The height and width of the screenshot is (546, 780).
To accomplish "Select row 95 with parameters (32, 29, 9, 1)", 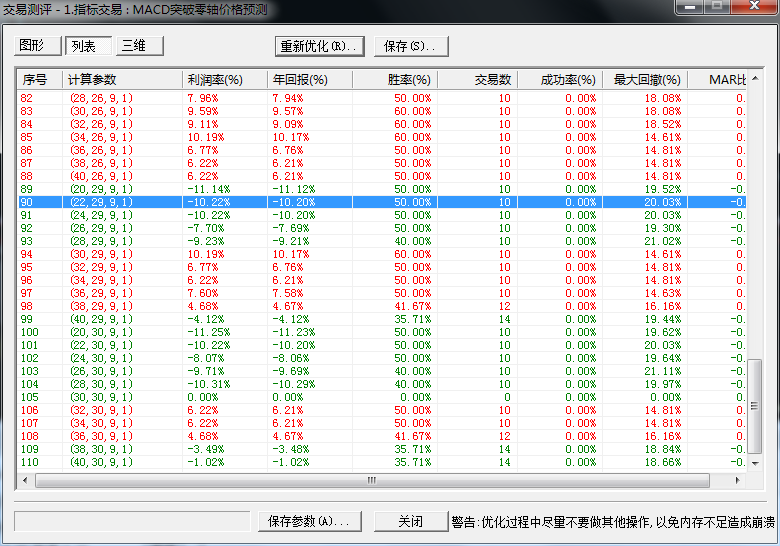I will tap(382, 267).
